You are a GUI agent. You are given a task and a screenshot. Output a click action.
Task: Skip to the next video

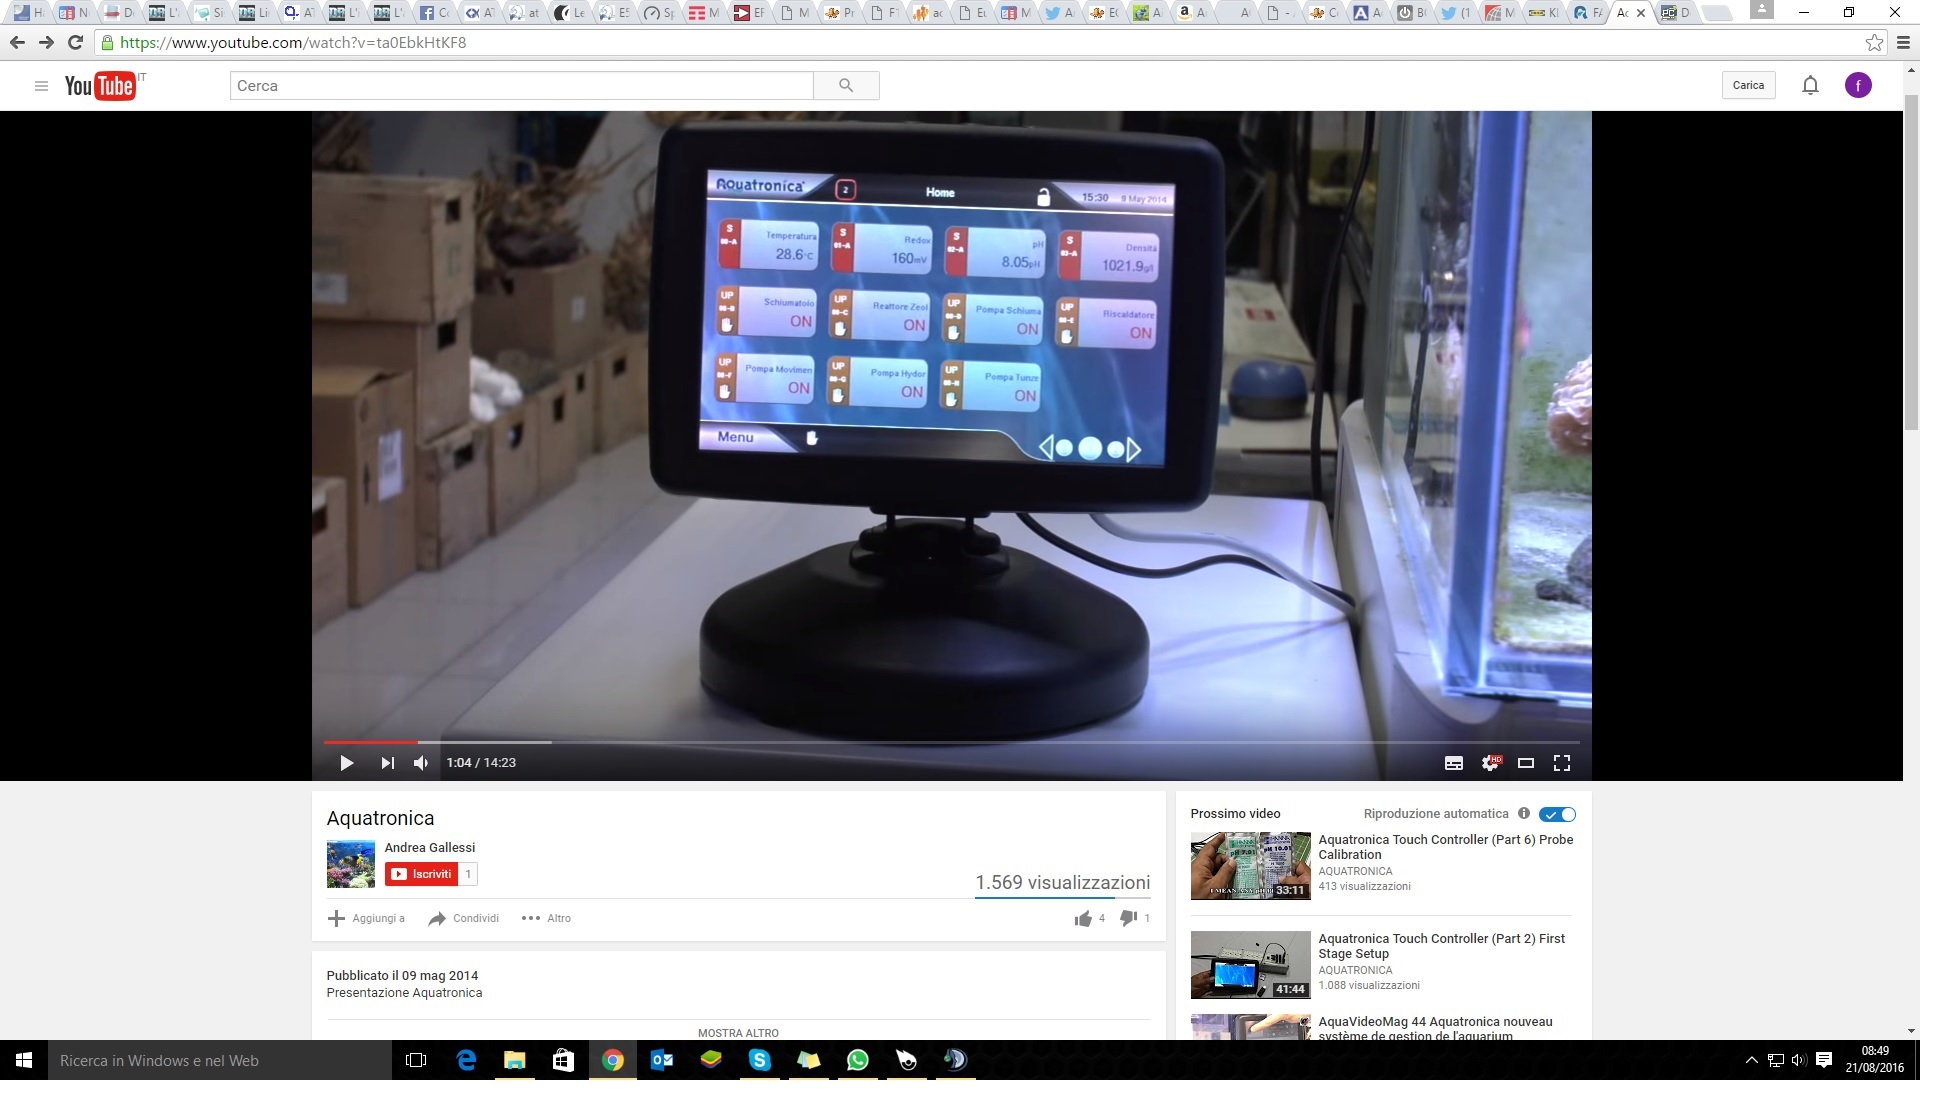(x=387, y=763)
